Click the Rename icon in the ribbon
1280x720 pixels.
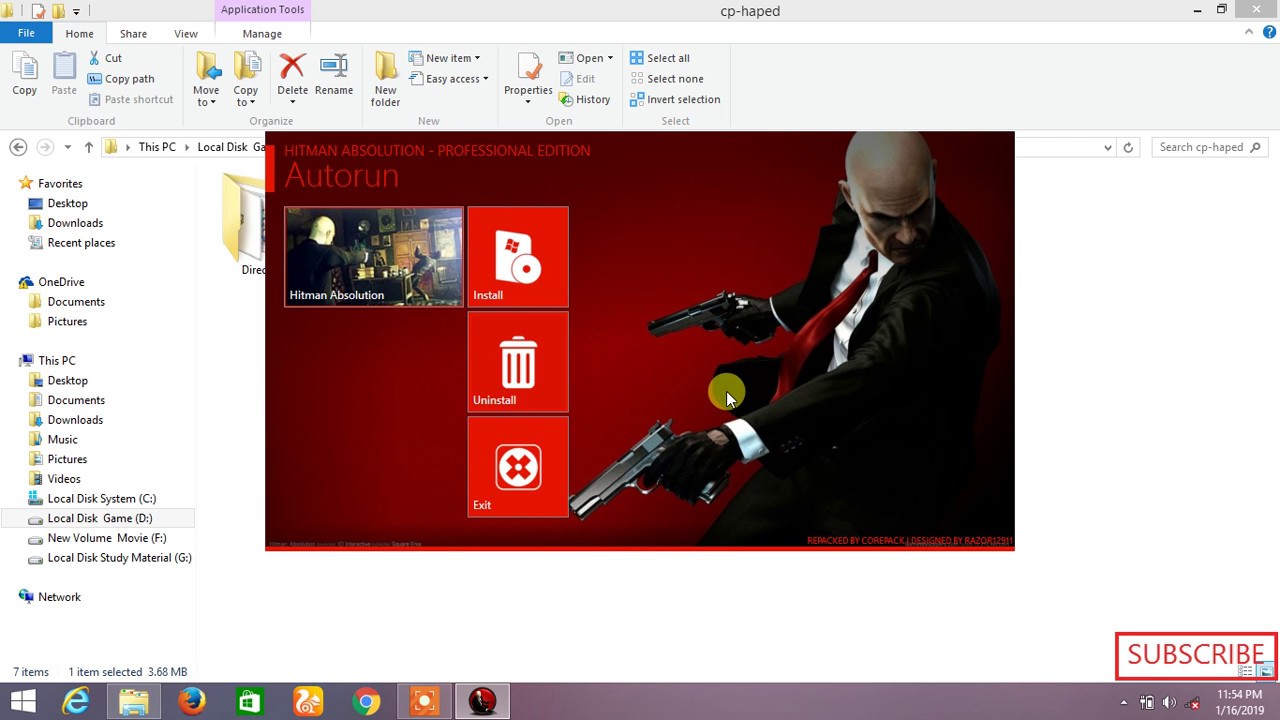click(x=333, y=70)
